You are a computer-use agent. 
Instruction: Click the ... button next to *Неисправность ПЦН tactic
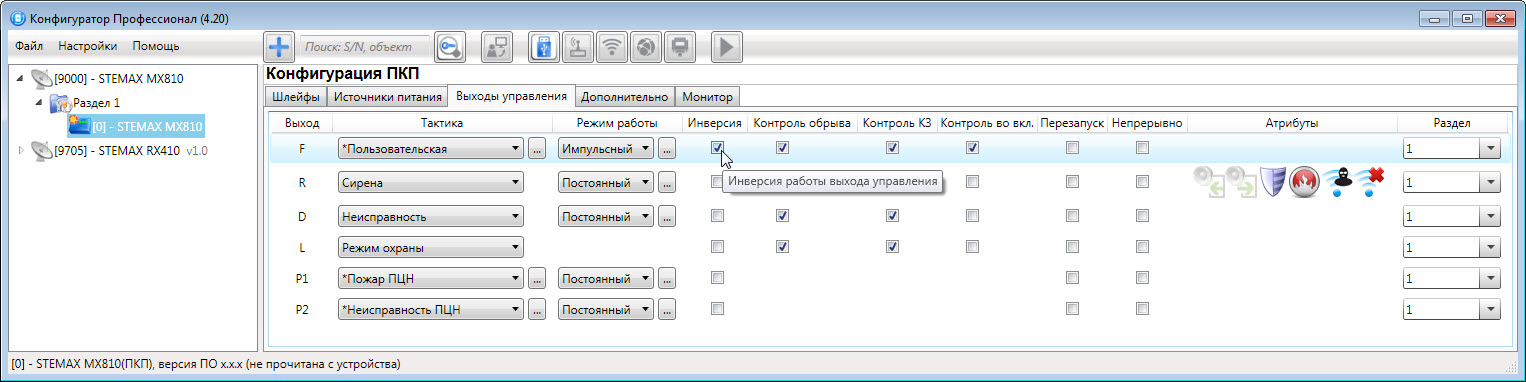(x=537, y=310)
